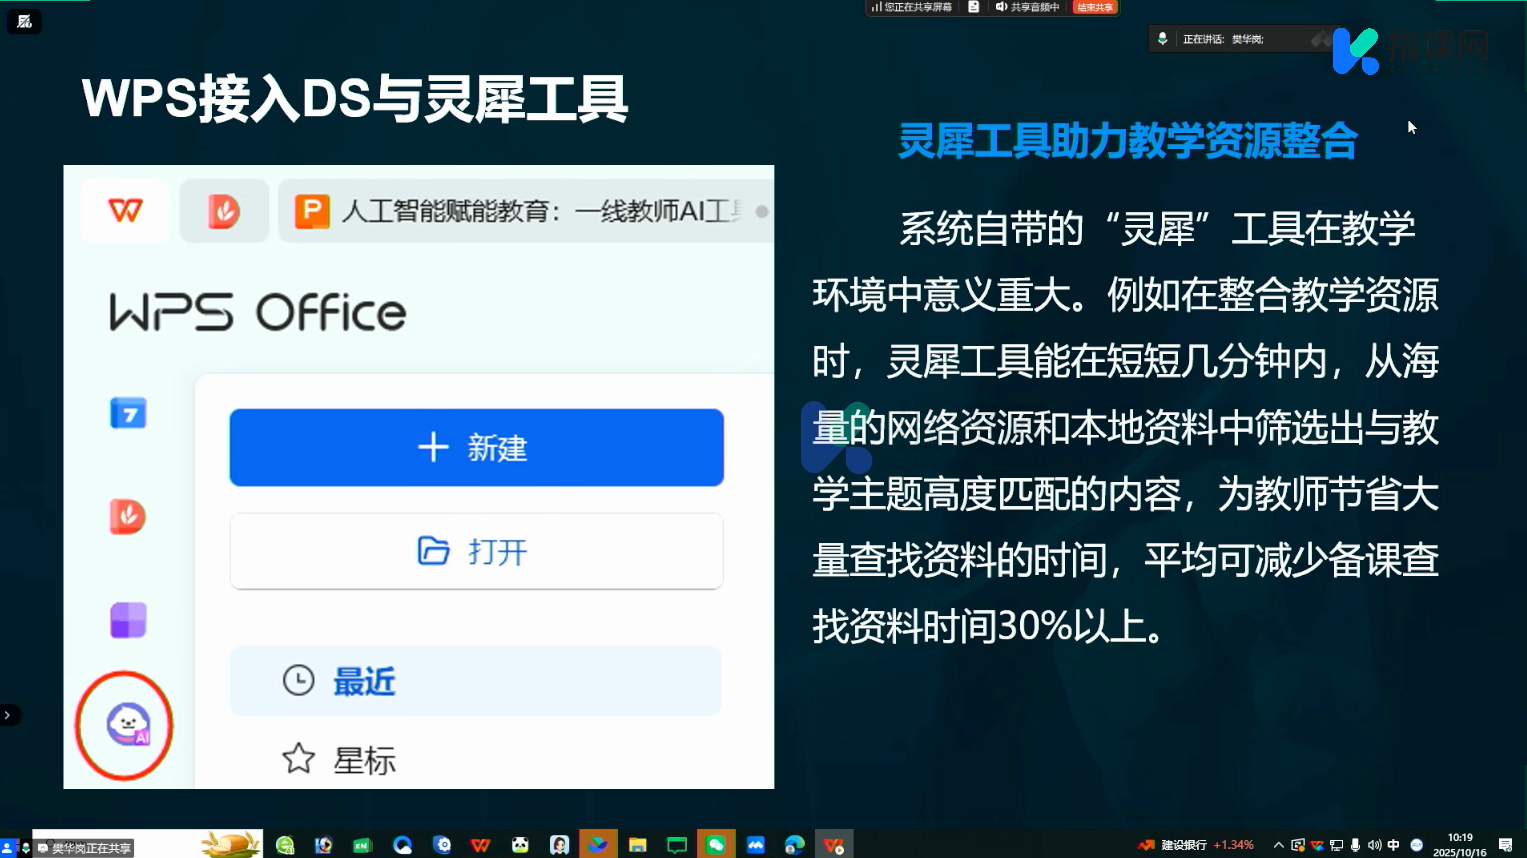Image resolution: width=1527 pixels, height=858 pixels.
Task: Click the 打开 button
Action: (x=476, y=552)
